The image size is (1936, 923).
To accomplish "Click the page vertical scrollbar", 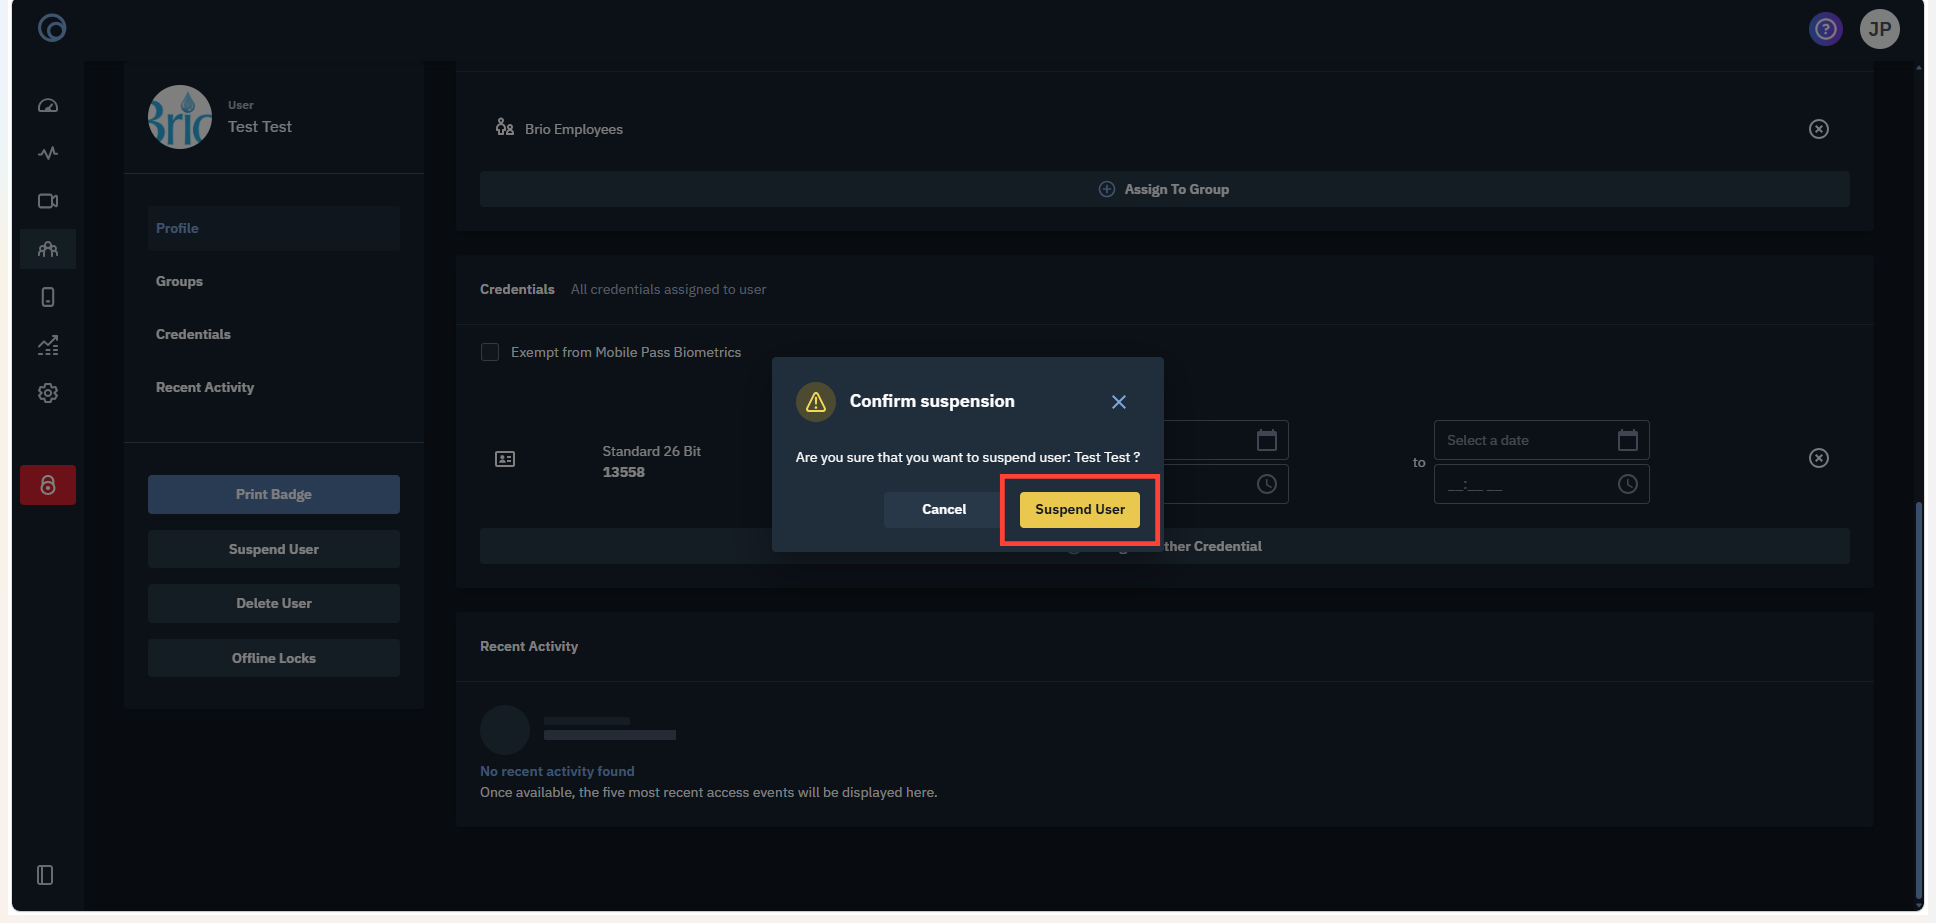I will pos(1918,700).
